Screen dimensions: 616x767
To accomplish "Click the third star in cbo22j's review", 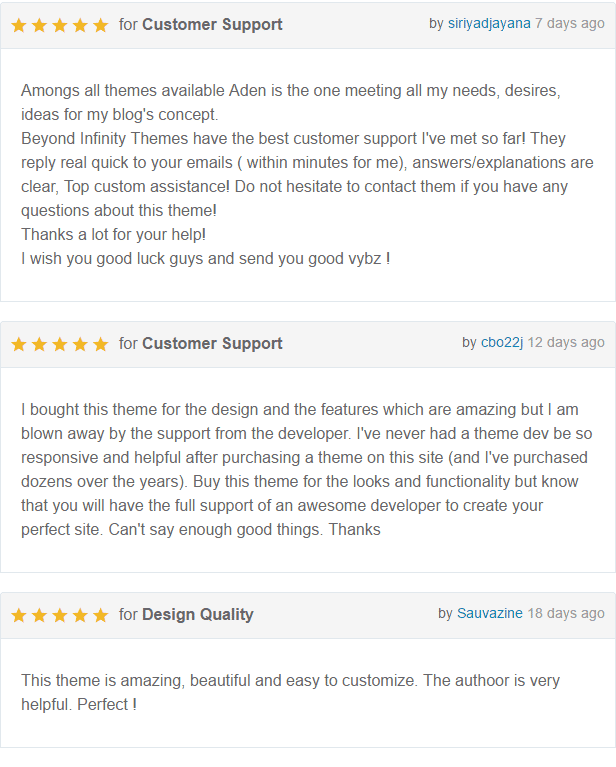I will [x=60, y=344].
